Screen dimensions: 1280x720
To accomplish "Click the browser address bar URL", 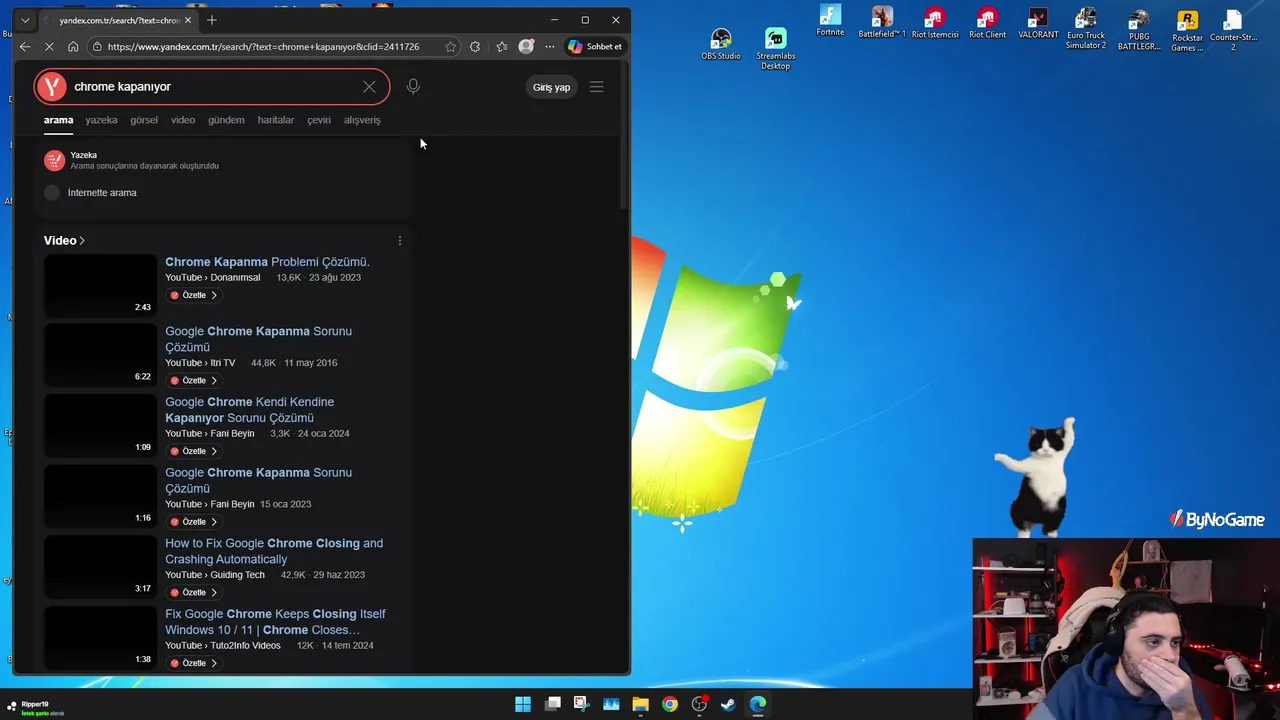I will 263,46.
